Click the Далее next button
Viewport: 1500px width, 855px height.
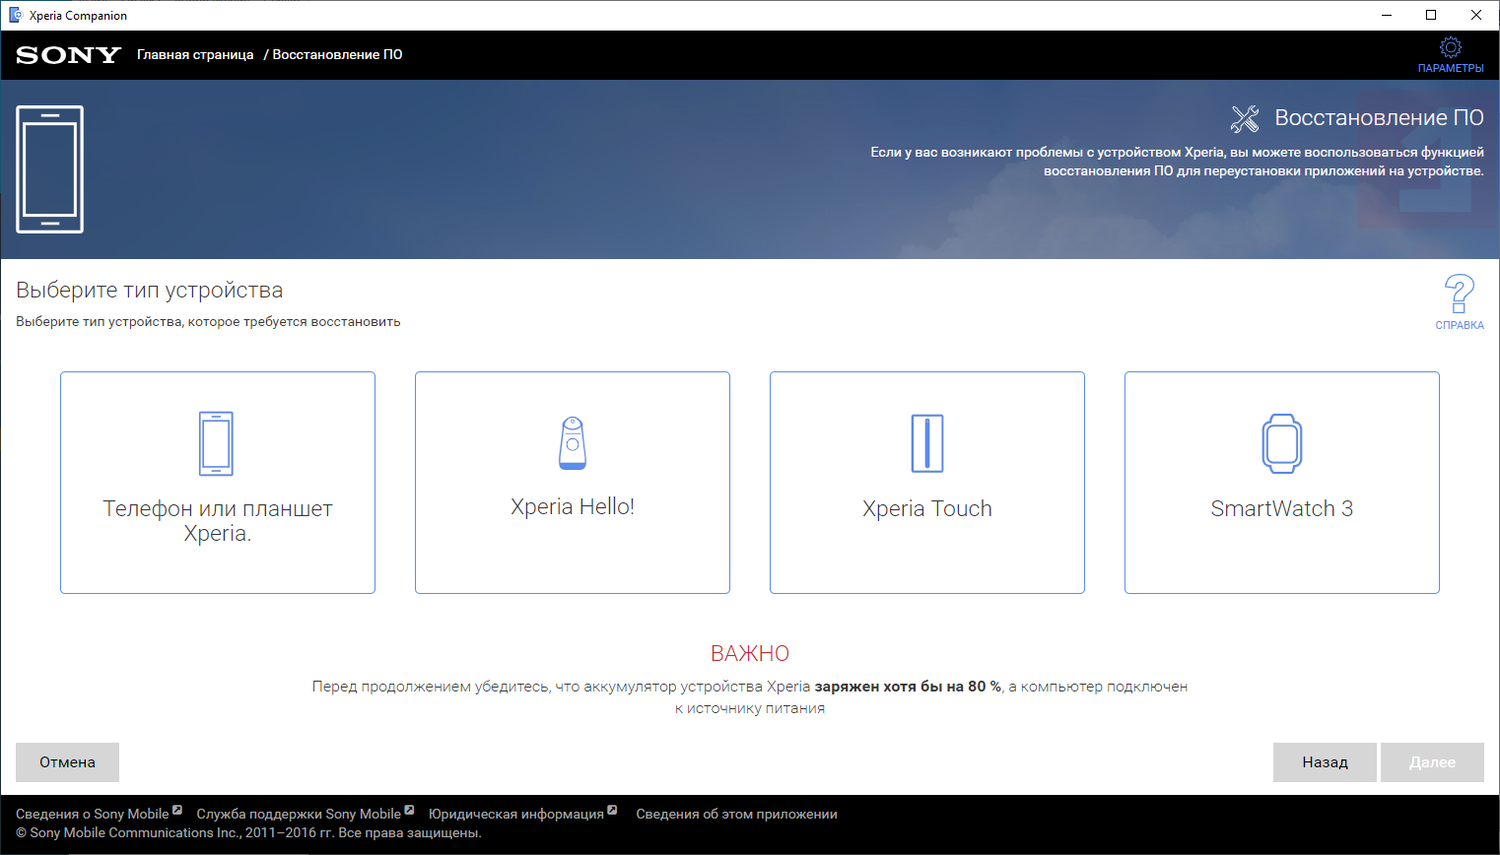(1432, 762)
